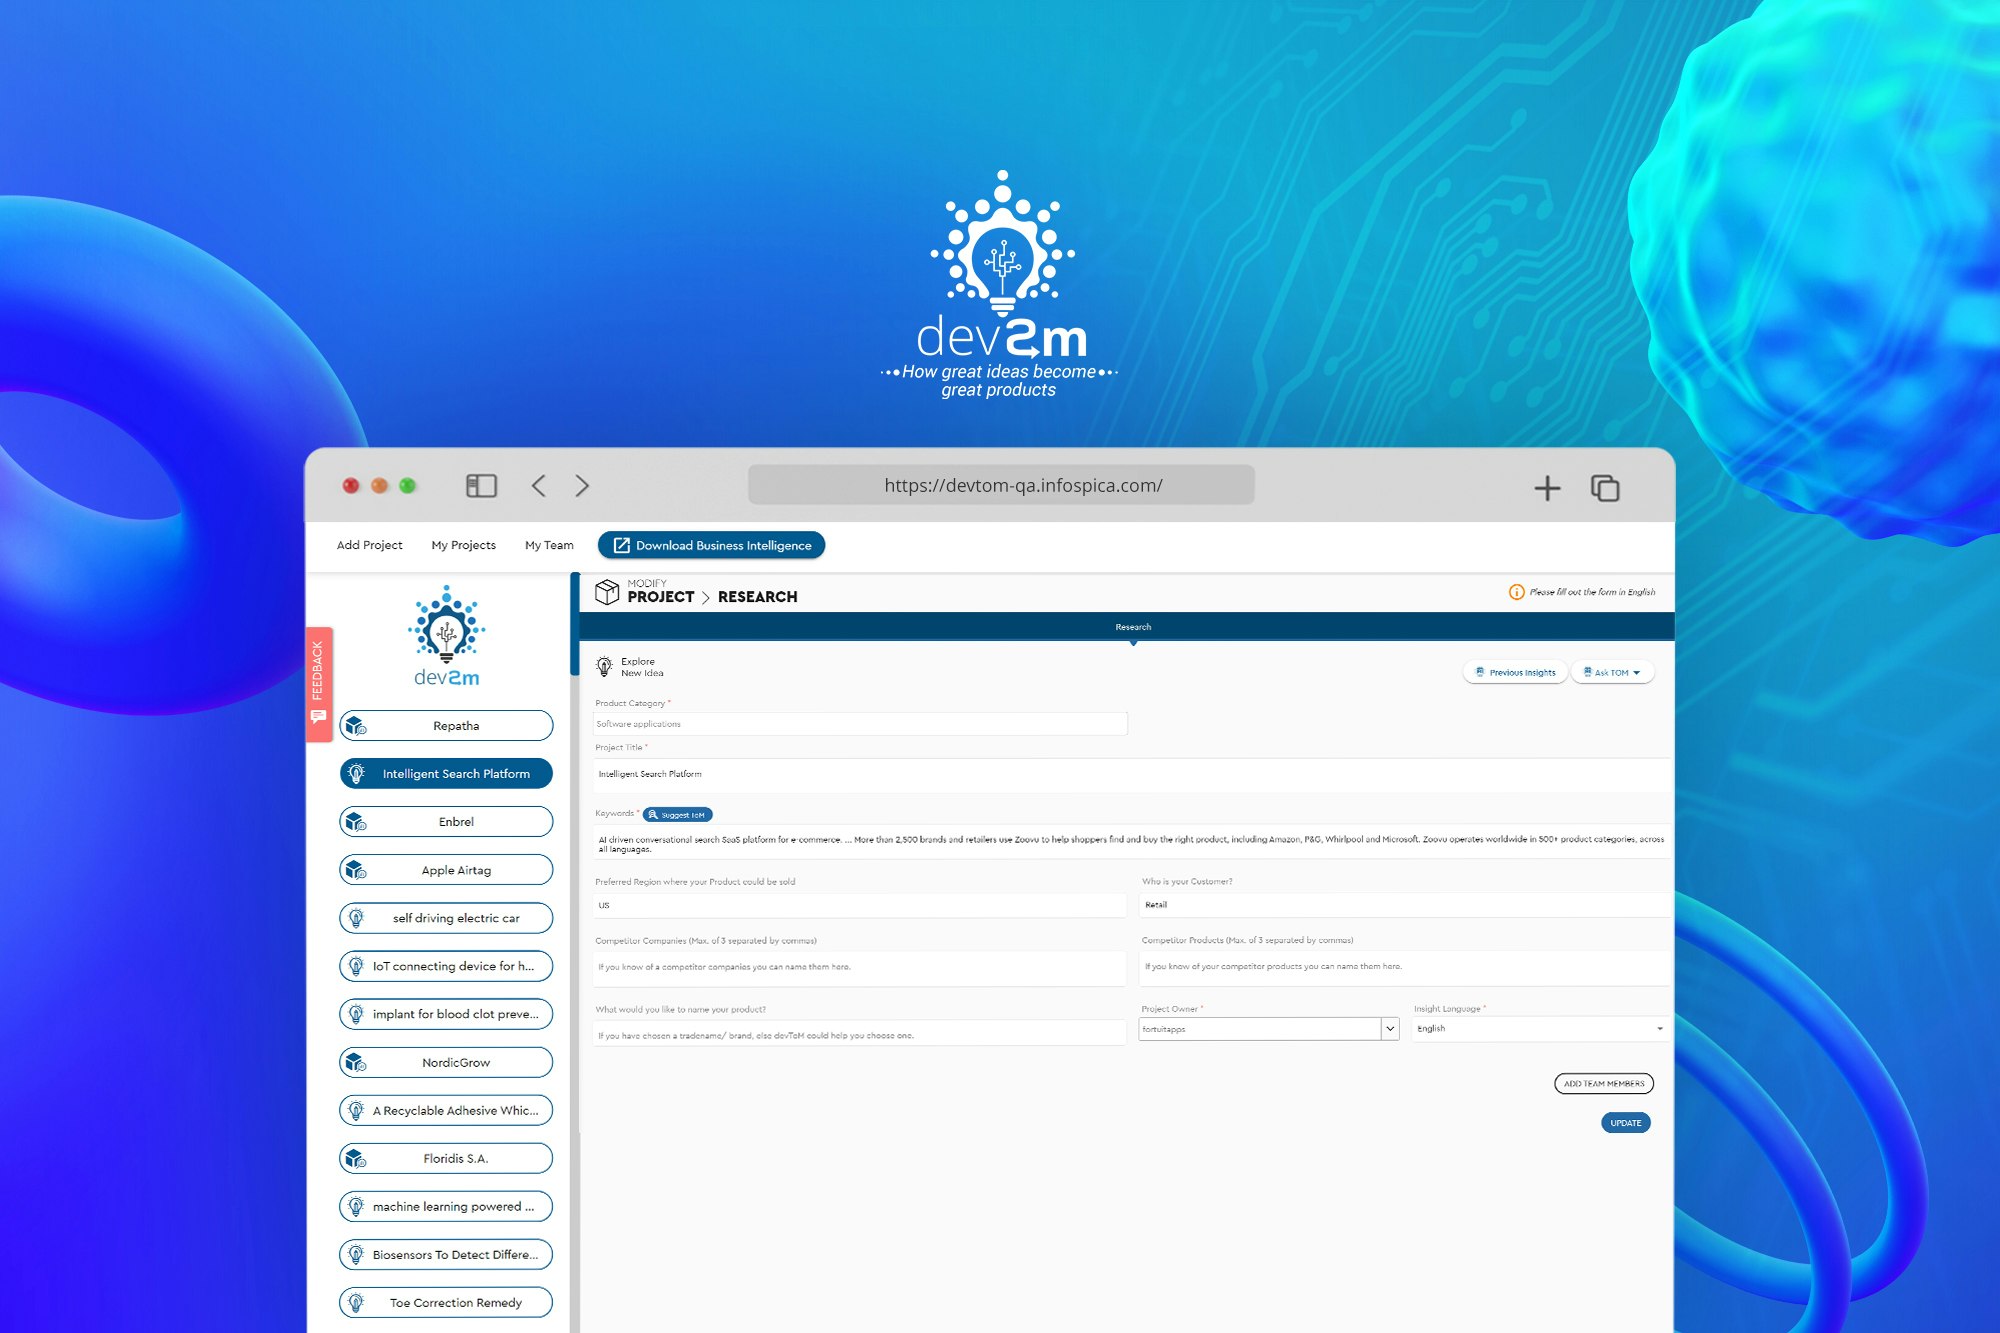Click implant for blood clot idea icon

tap(356, 1014)
